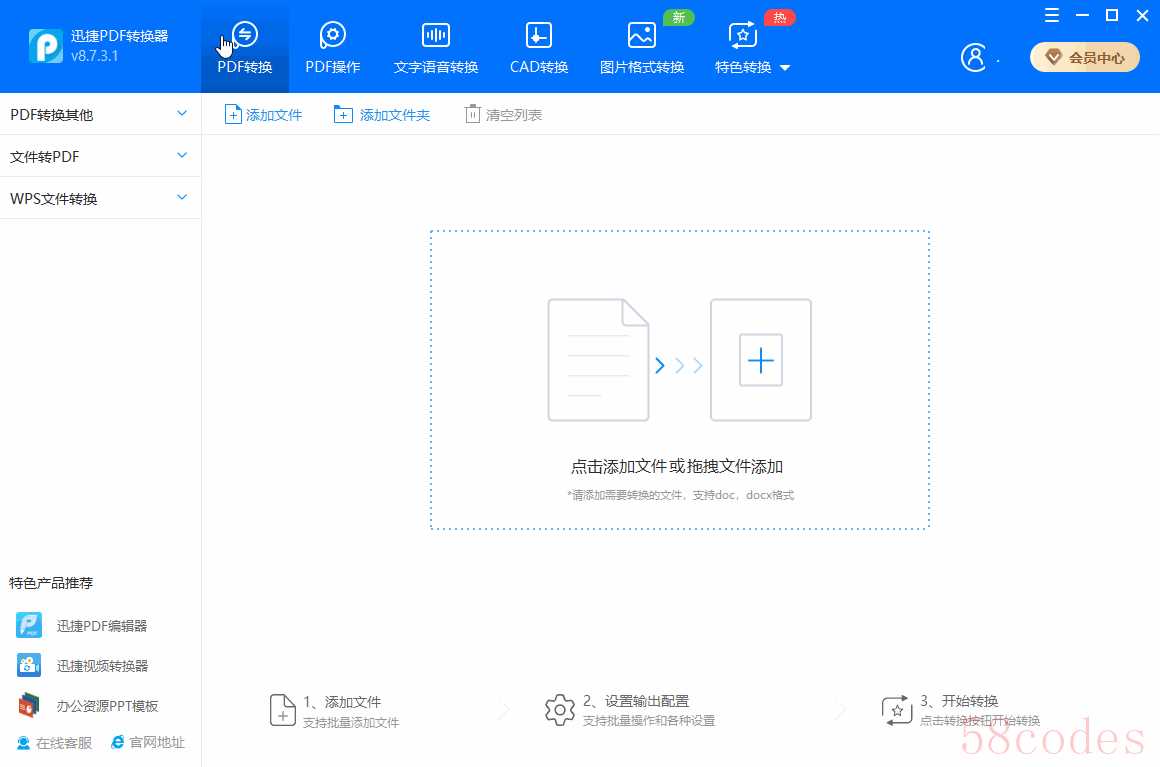Click the 特色产品推荐 heading

point(51,583)
